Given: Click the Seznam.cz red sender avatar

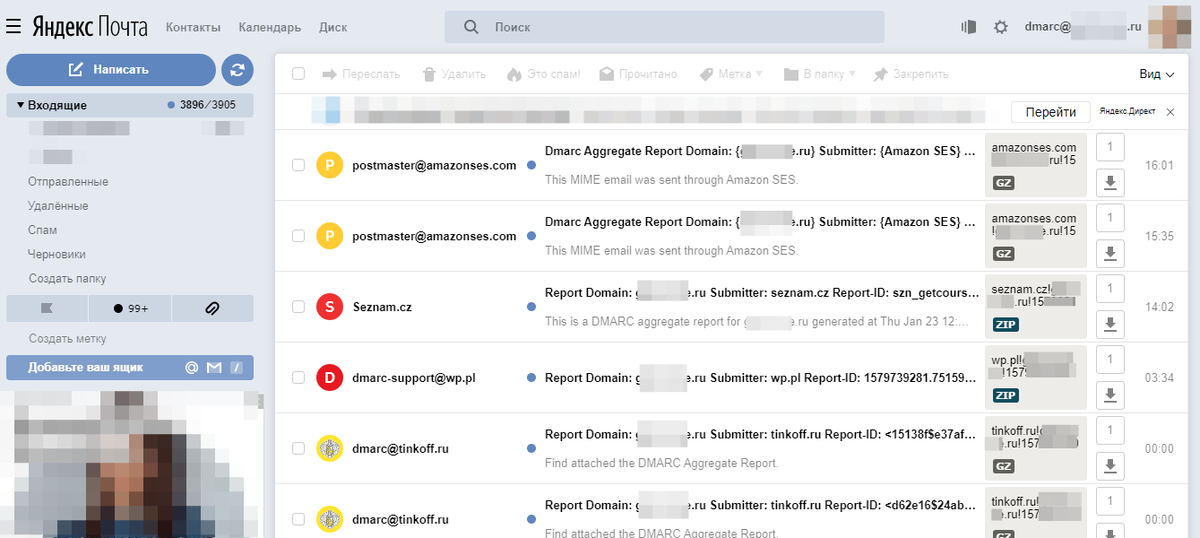Looking at the screenshot, I should tap(329, 307).
